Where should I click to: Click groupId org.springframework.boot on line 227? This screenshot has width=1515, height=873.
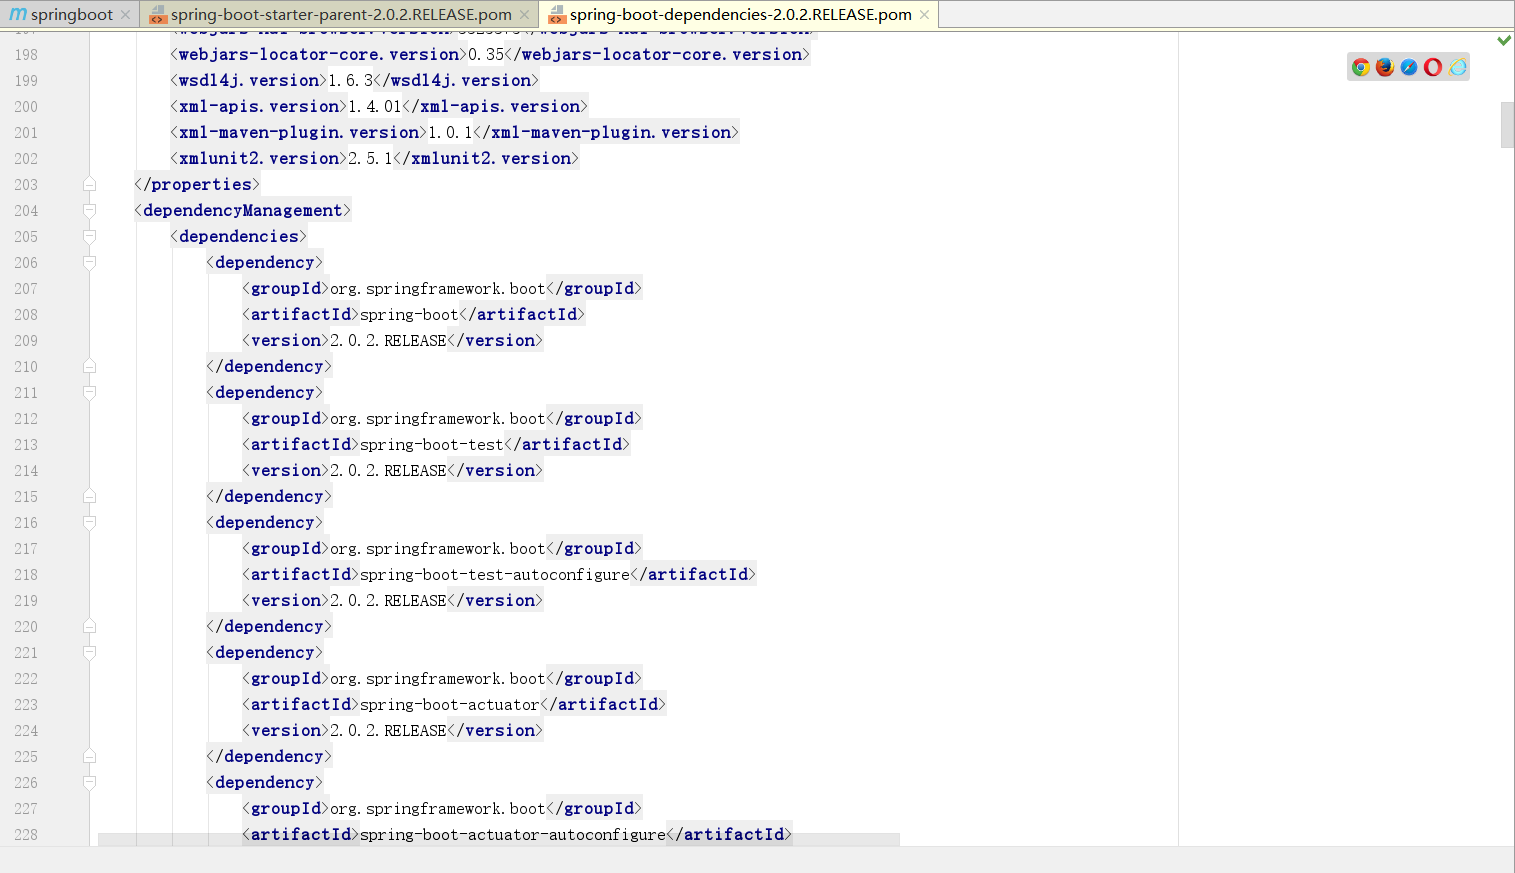438,808
